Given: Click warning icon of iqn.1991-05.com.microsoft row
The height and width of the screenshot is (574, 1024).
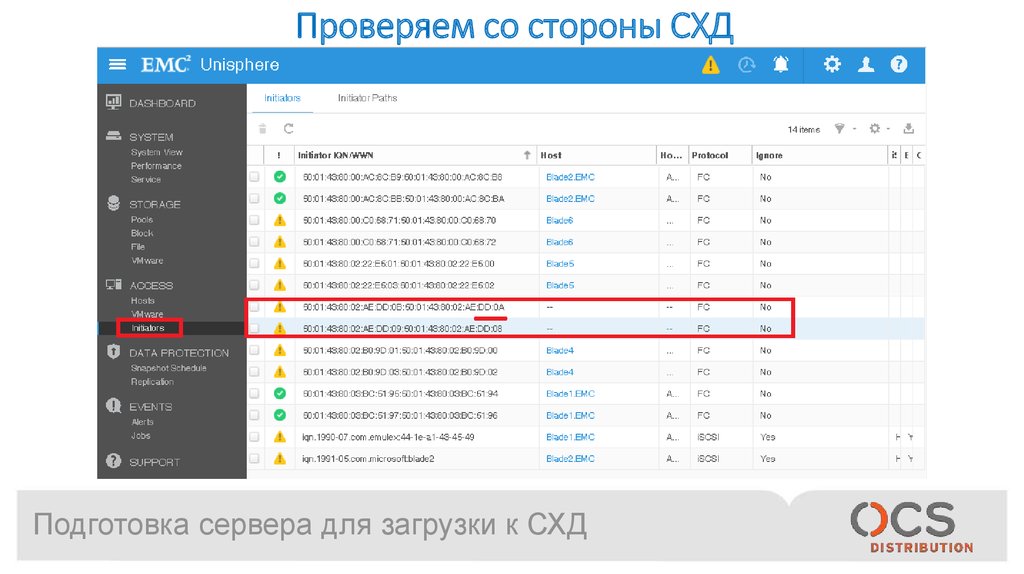Looking at the screenshot, I should 280,458.
